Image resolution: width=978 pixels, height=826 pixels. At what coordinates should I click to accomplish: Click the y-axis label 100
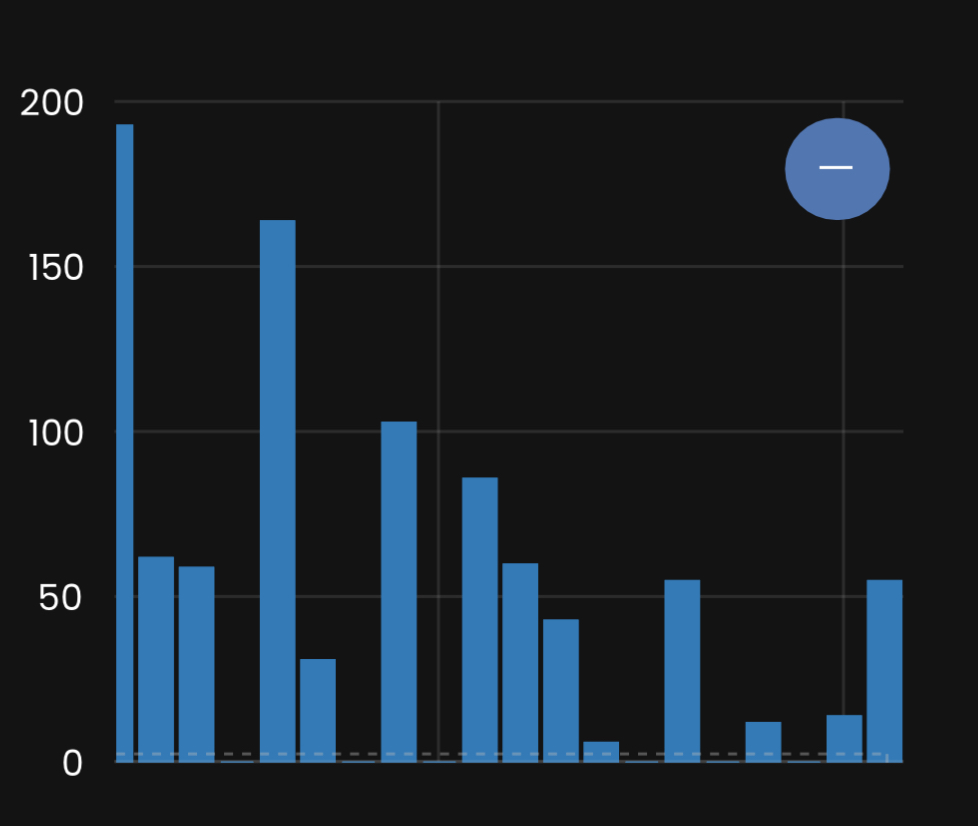(x=56, y=433)
